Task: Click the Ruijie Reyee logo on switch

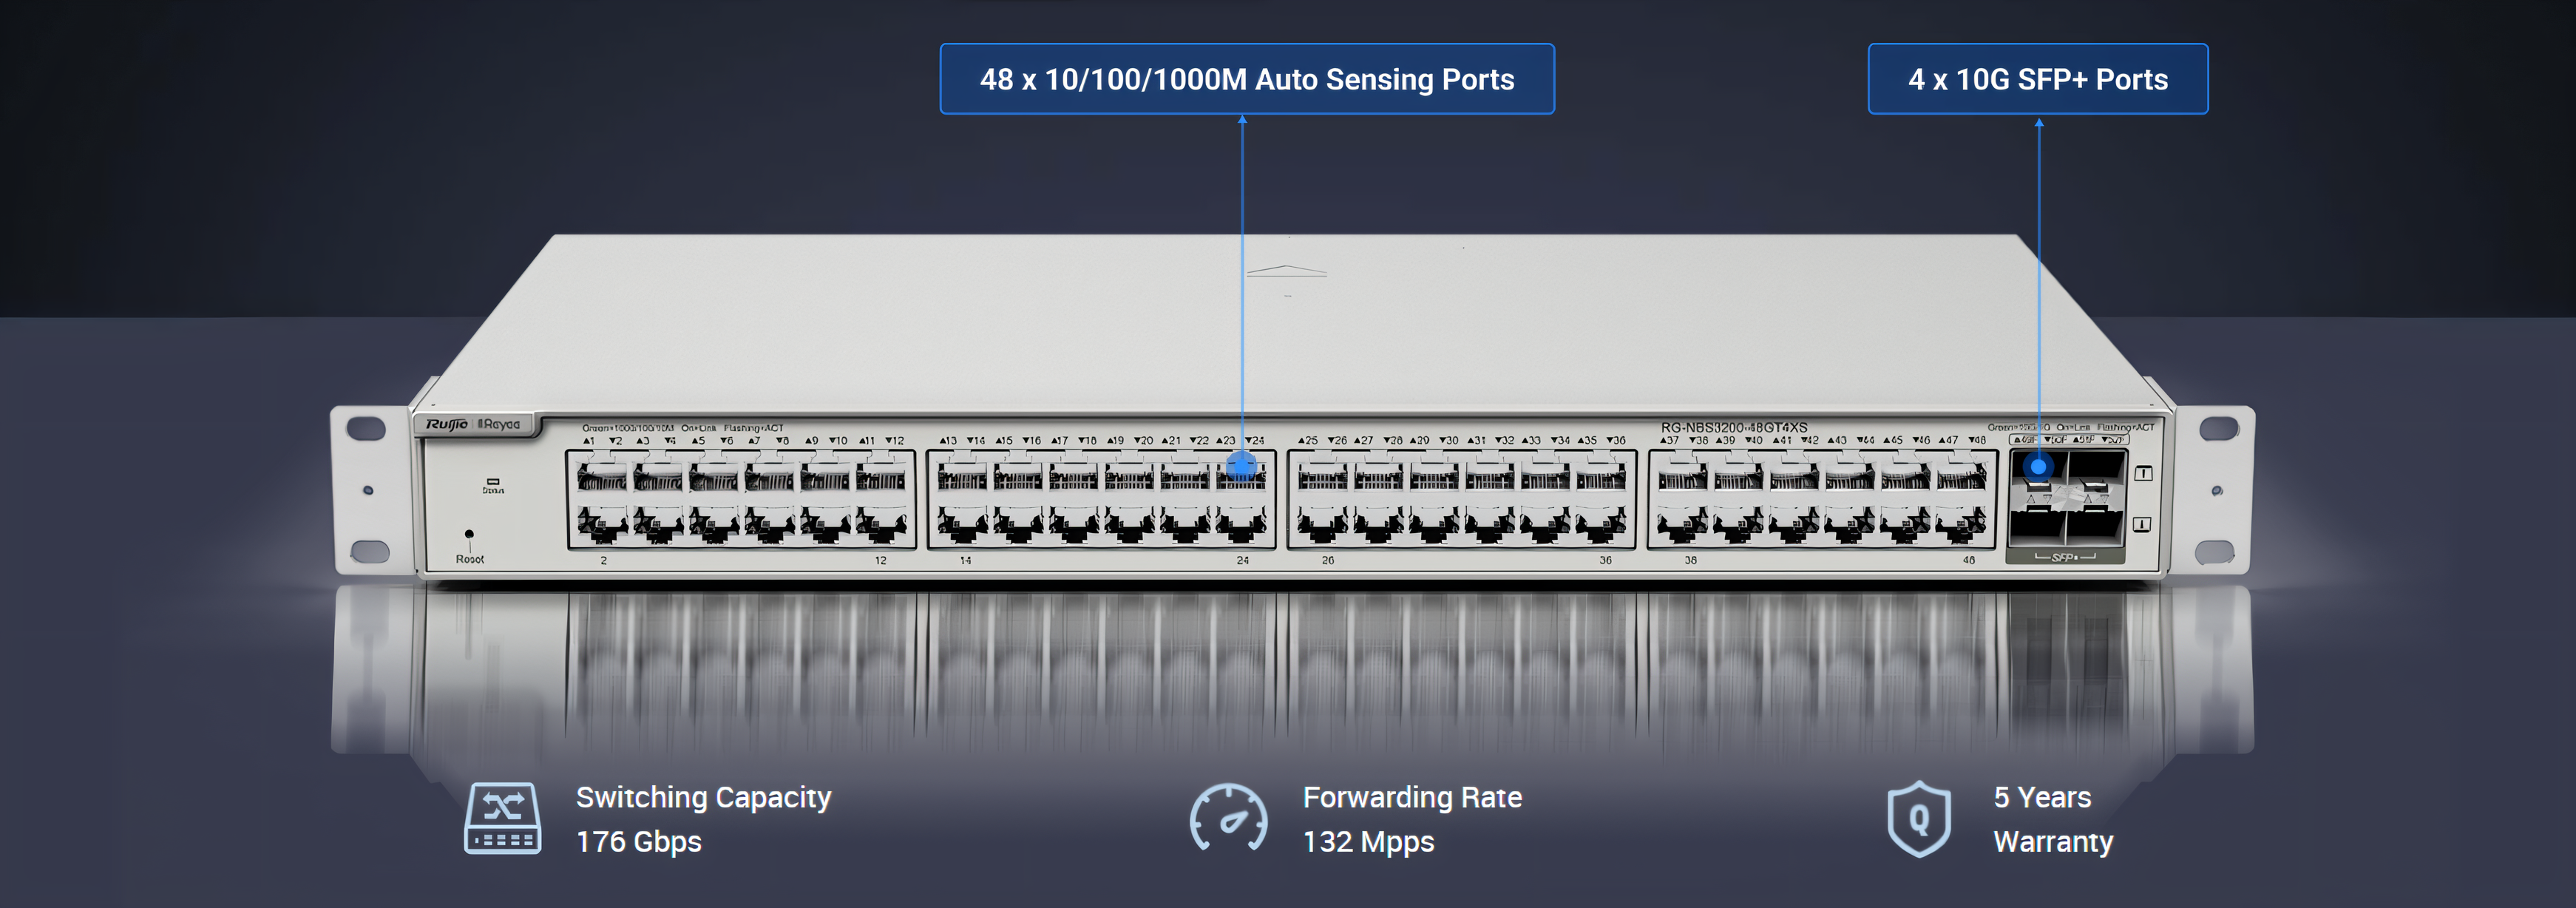Action: 473,424
